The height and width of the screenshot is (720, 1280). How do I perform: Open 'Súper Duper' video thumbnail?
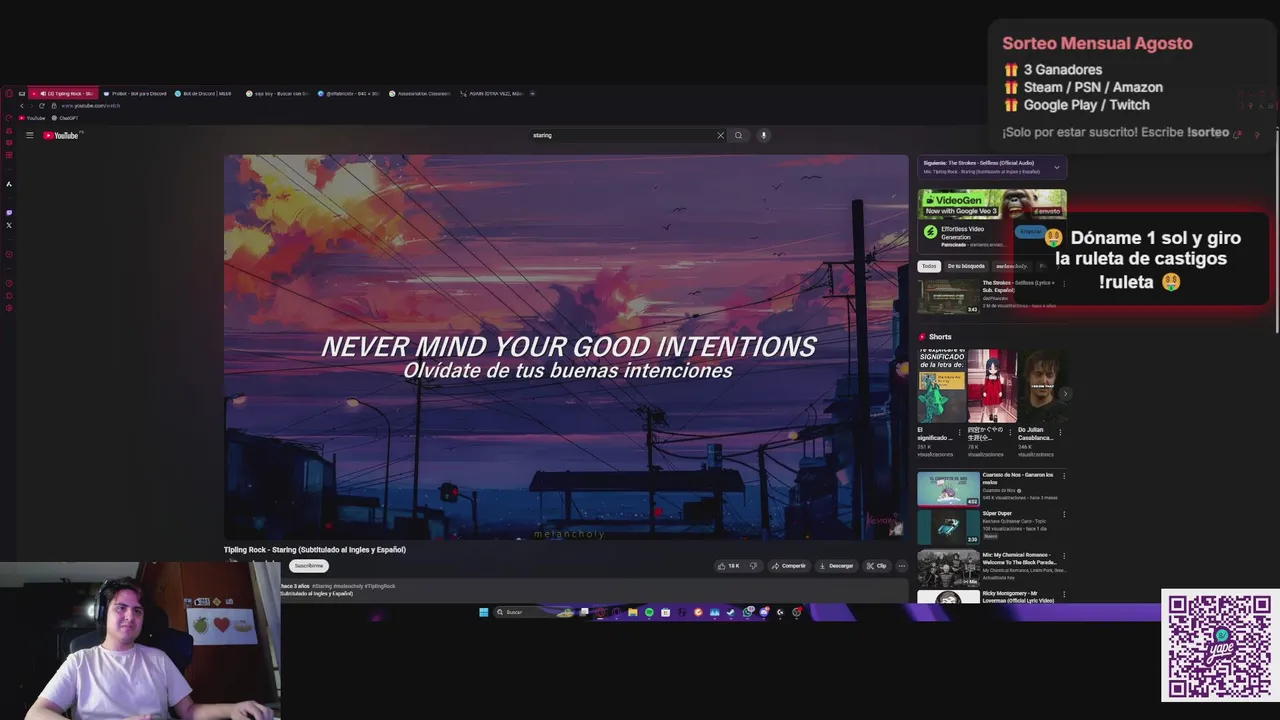click(x=949, y=527)
